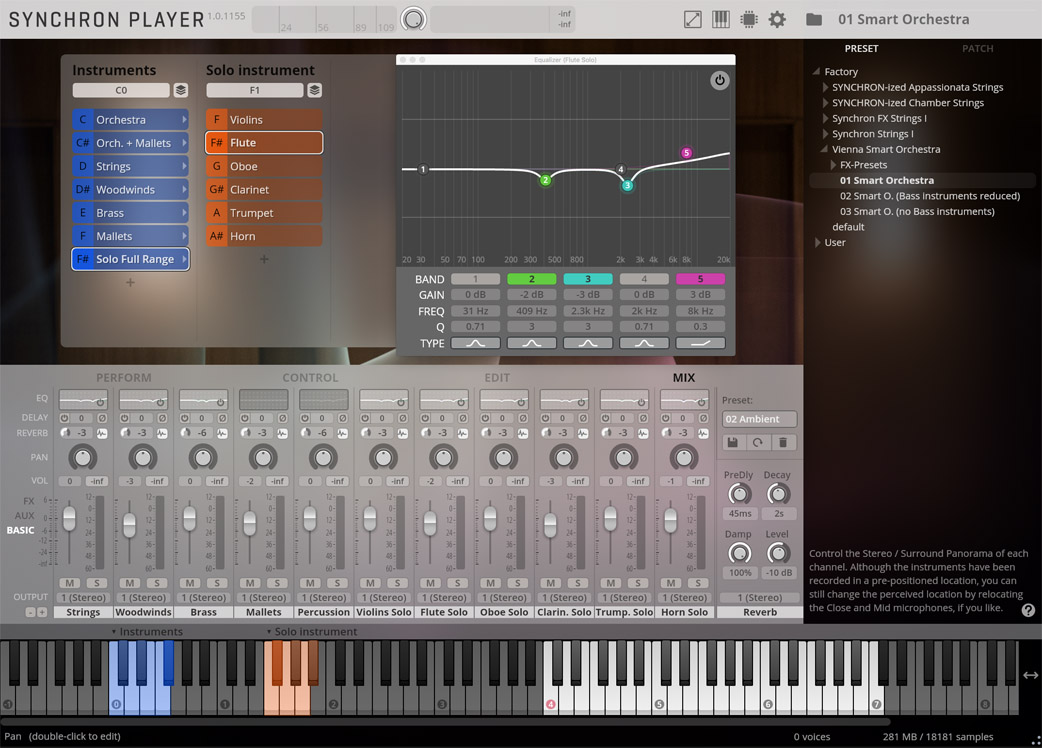Remove a mixer channel with minus button
The image size is (1042, 748).
coord(31,612)
